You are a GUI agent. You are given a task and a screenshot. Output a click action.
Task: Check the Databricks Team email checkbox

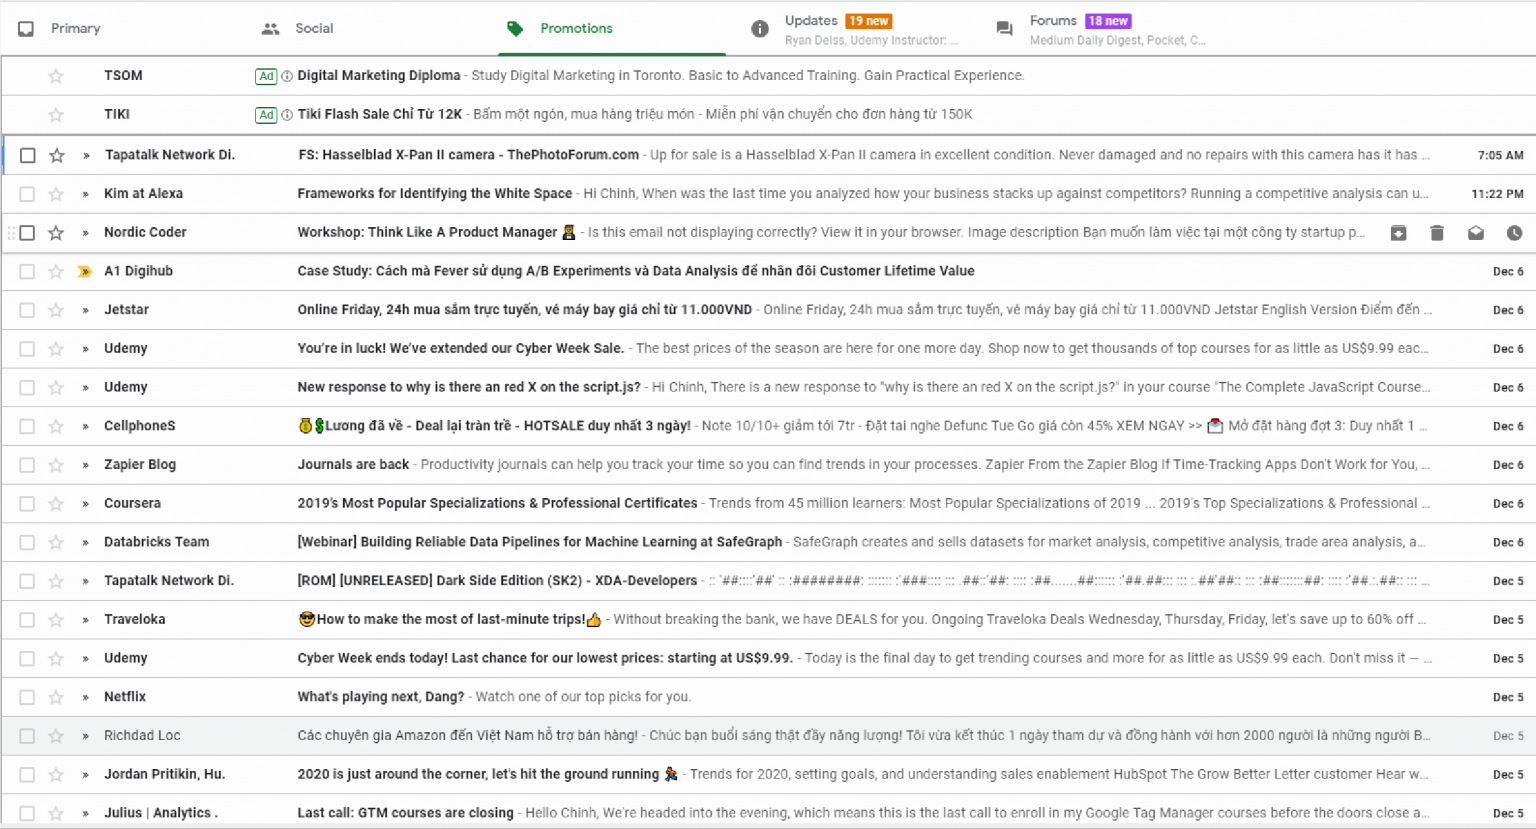coord(27,542)
